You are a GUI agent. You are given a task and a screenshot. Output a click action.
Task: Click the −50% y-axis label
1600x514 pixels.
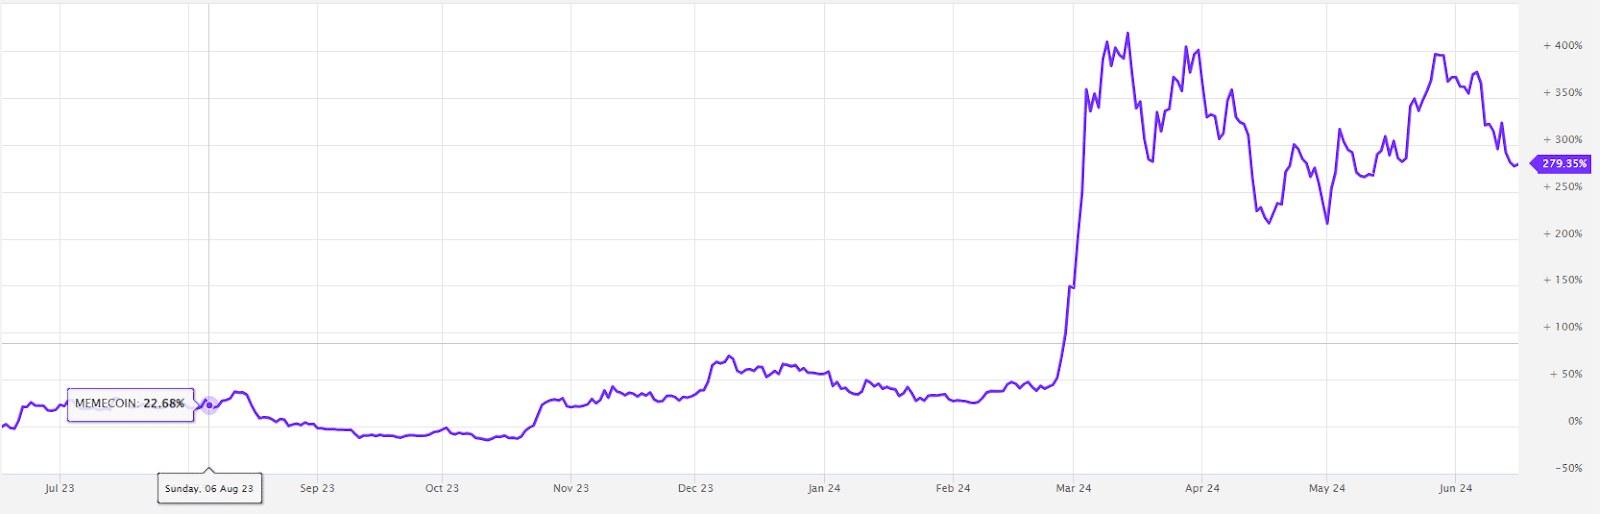coord(1569,468)
